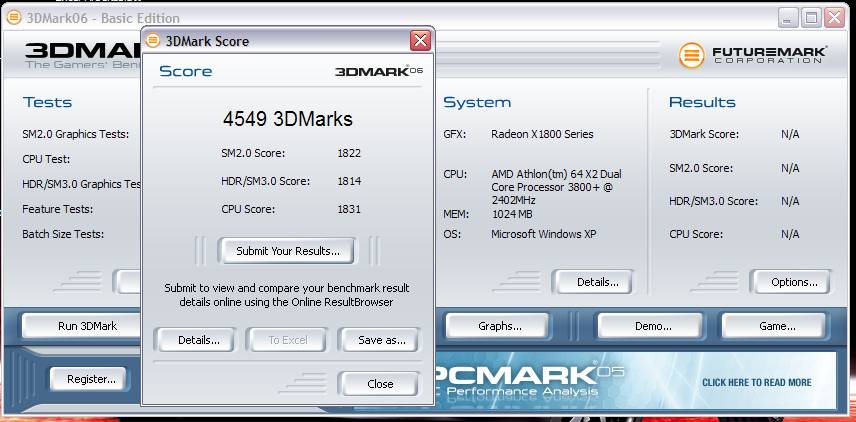Click the AMD Athlon 64 X2 CPU text
856x422 pixels.
[x=556, y=187]
